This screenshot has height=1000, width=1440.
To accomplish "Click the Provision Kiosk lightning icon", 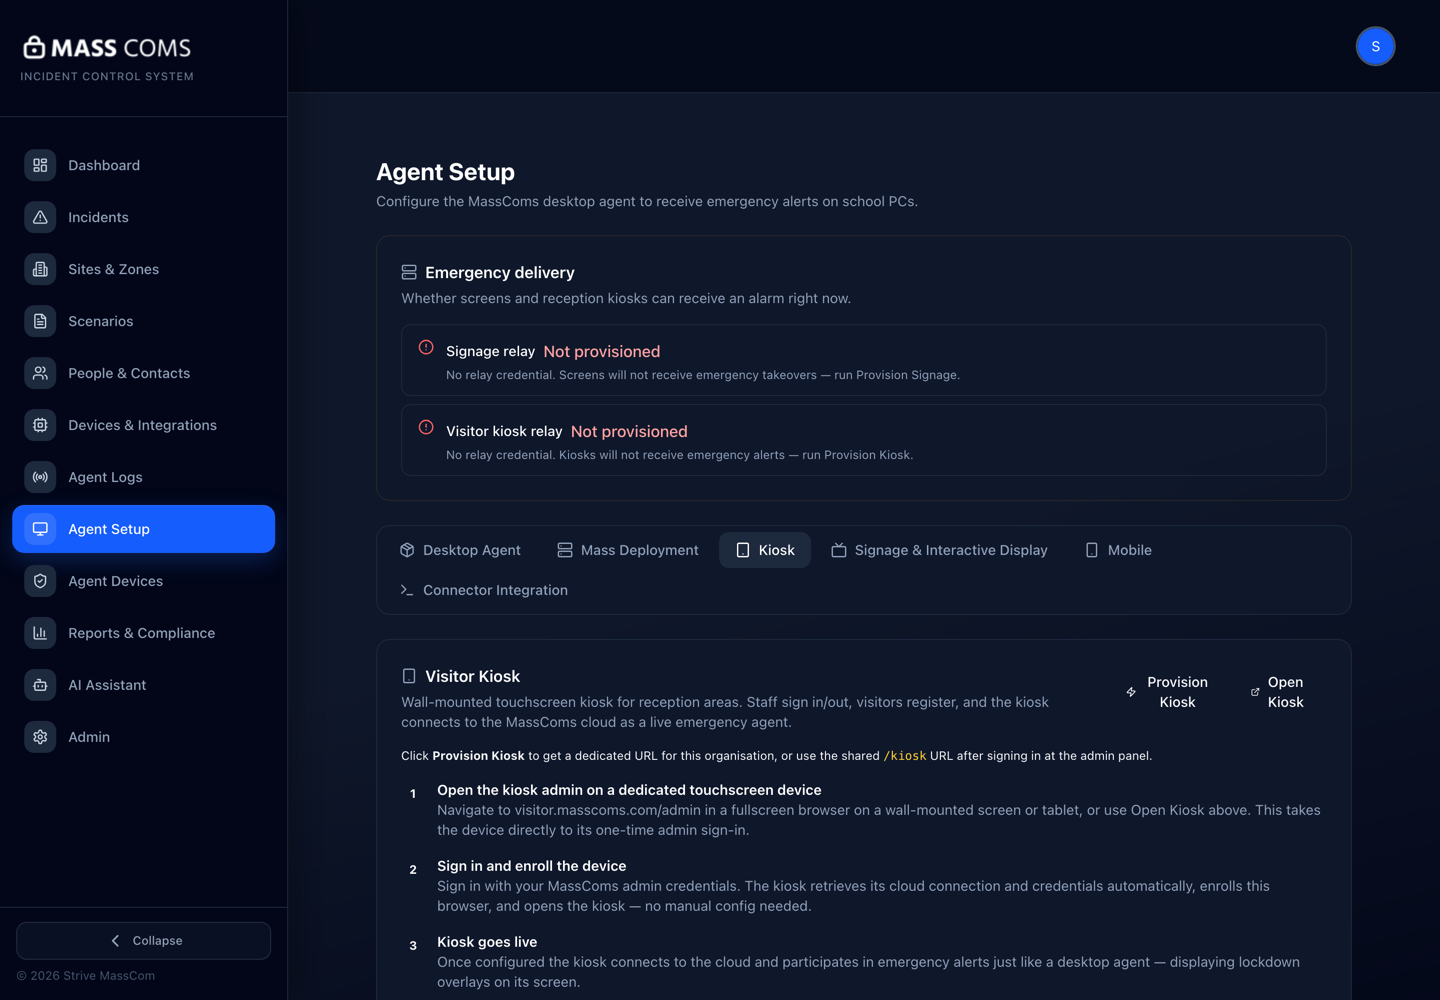I will click(x=1131, y=692).
